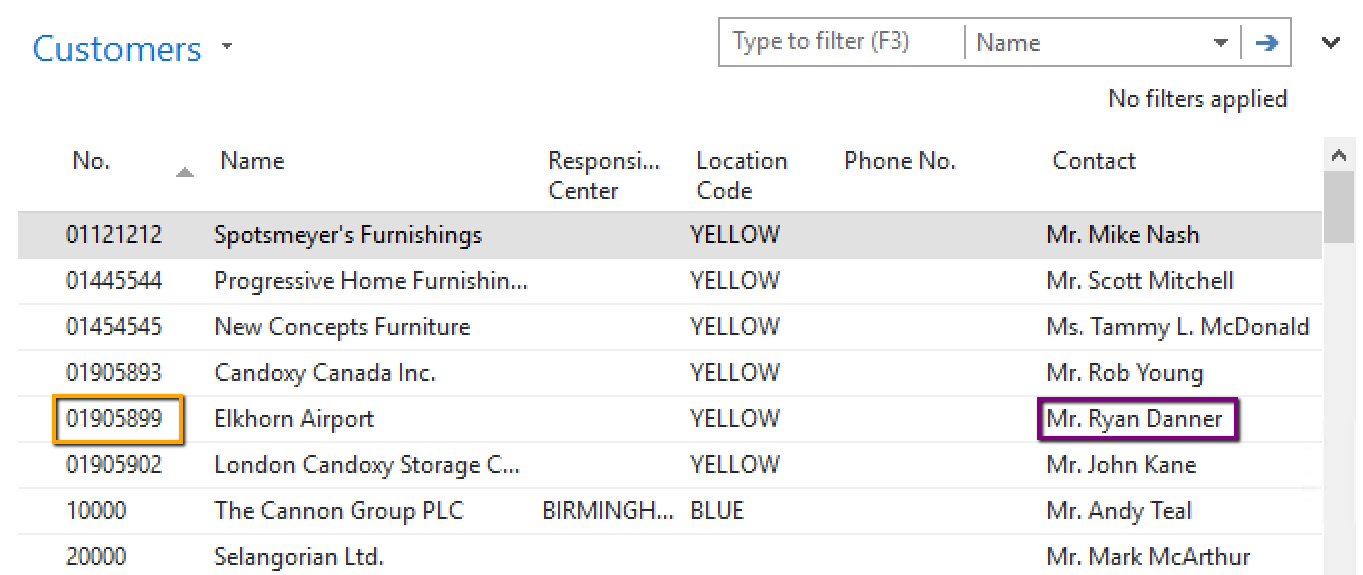Click the scrollbar up arrow
1363x575 pixels.
click(1338, 156)
